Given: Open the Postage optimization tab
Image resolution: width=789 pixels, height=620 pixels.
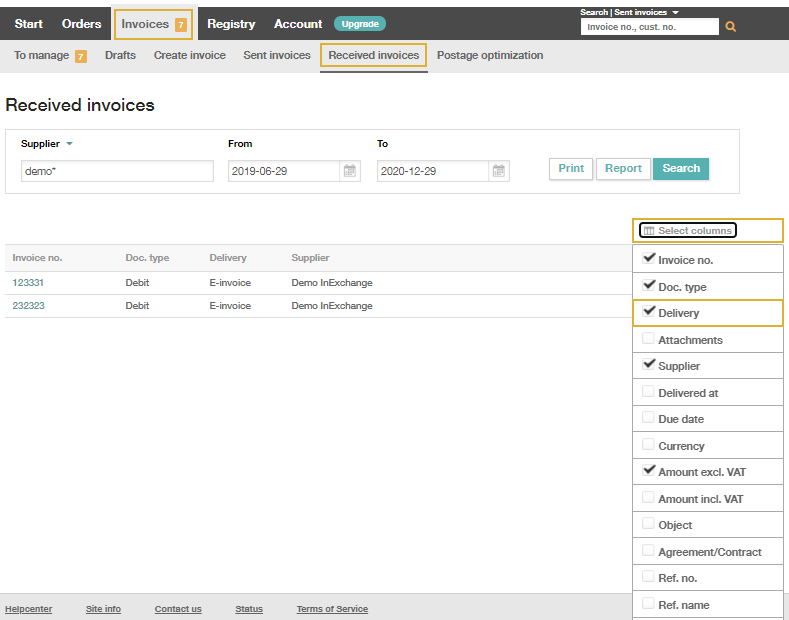Looking at the screenshot, I should coord(490,55).
